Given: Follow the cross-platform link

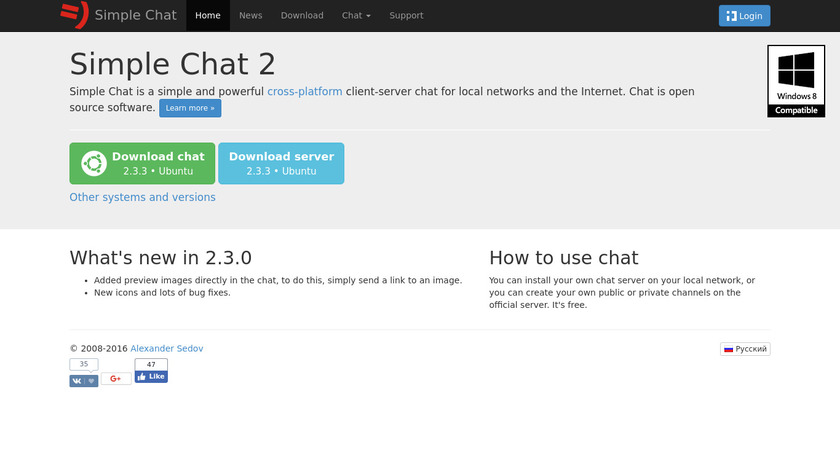Looking at the screenshot, I should tap(305, 92).
